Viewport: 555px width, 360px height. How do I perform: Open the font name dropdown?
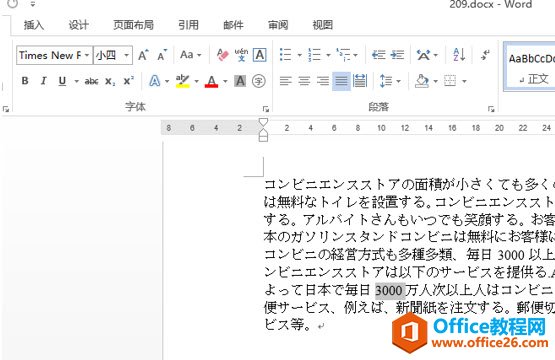coord(87,55)
